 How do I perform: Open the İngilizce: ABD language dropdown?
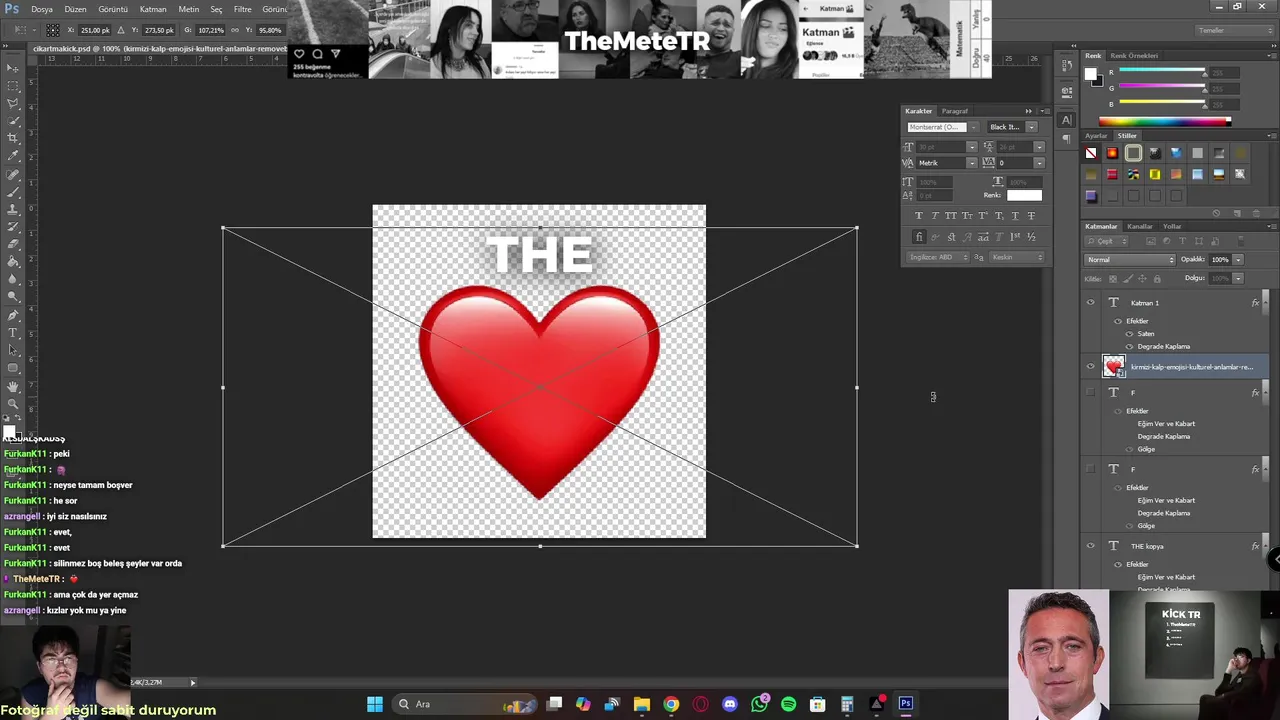938,257
